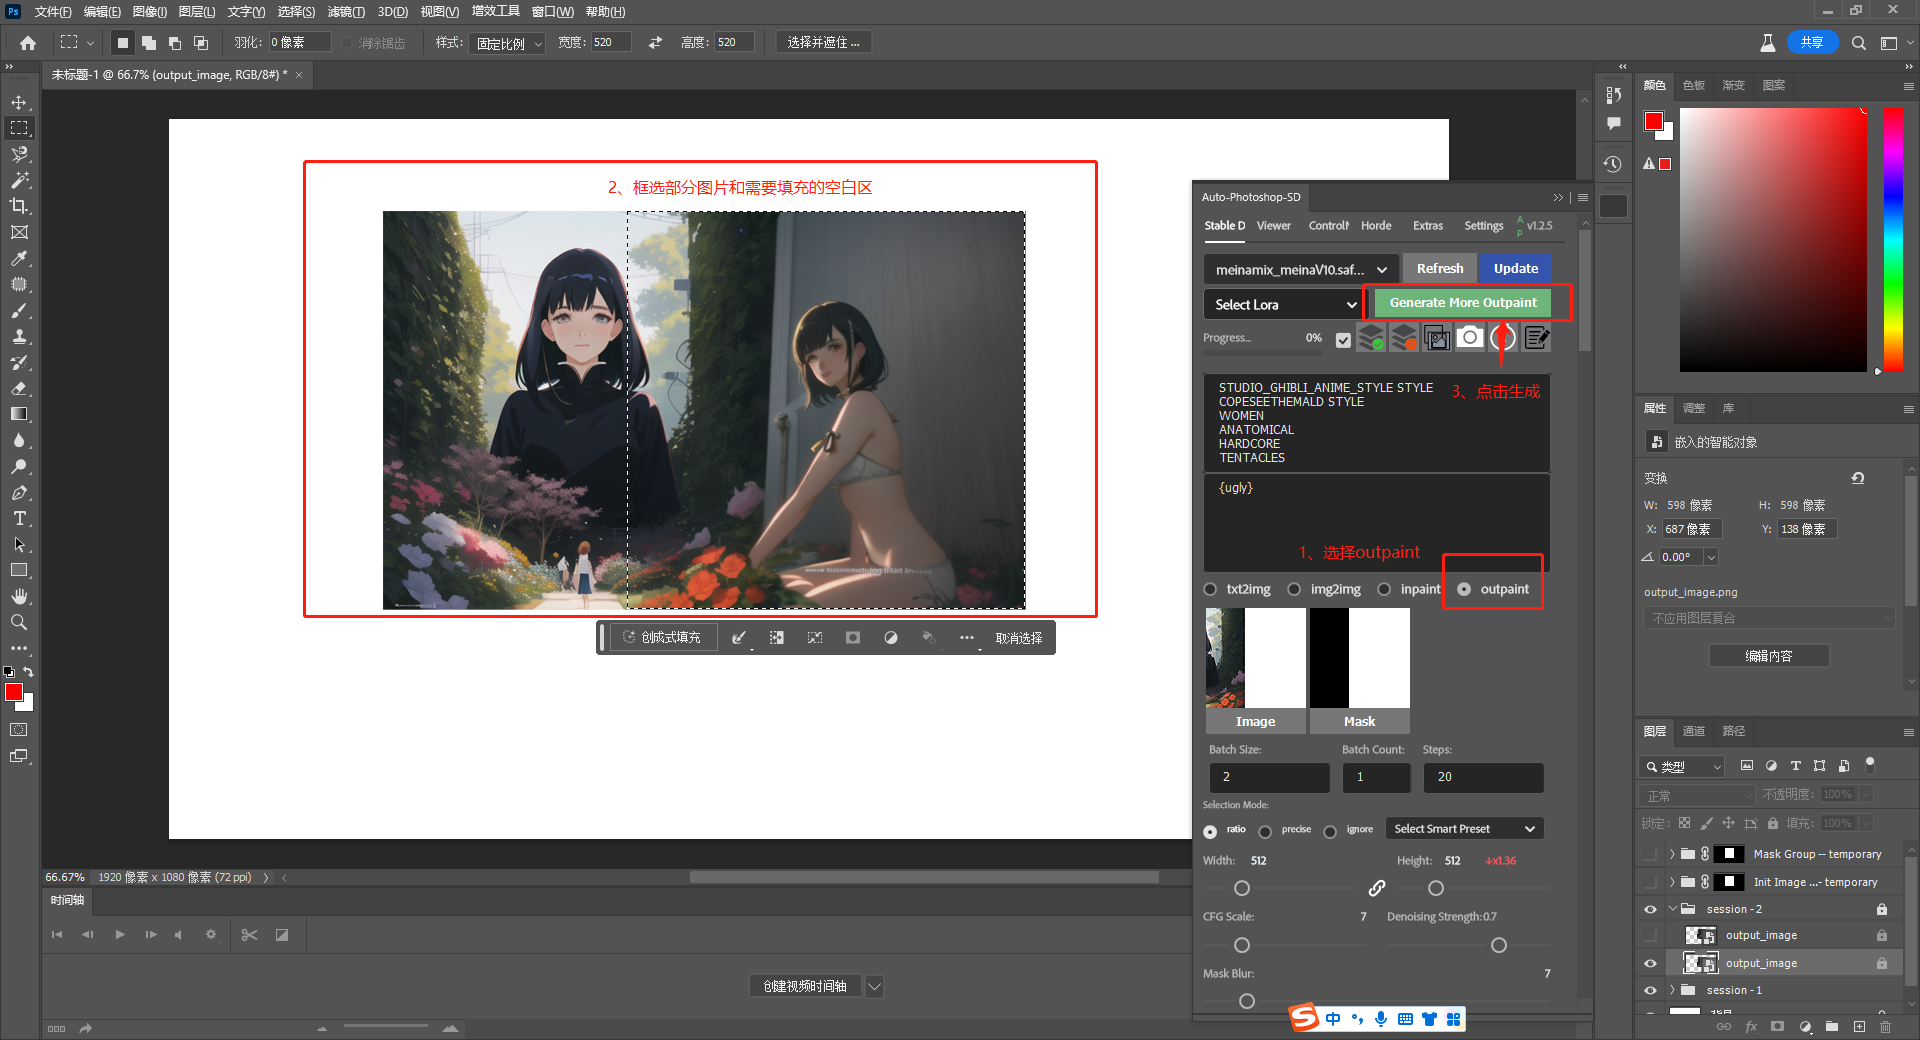1920x1040 pixels.
Task: Select the Zoom tool
Action: click(19, 621)
